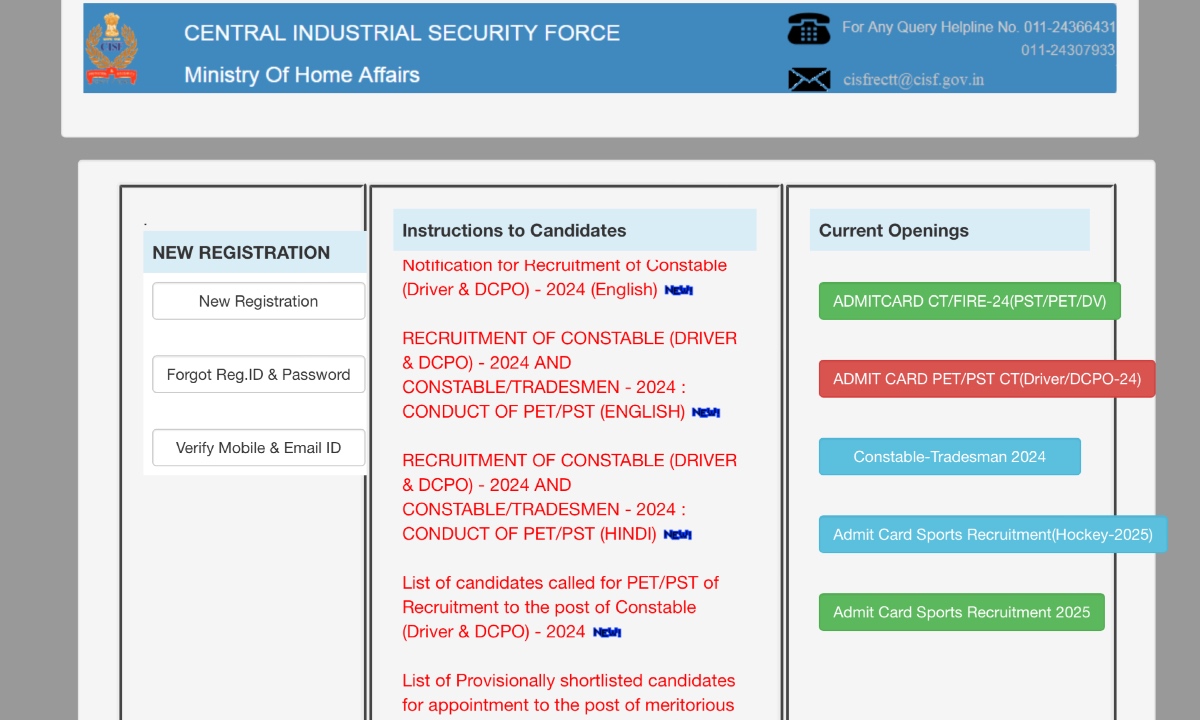
Task: Click the CISF emblem logo
Action: coord(111,48)
